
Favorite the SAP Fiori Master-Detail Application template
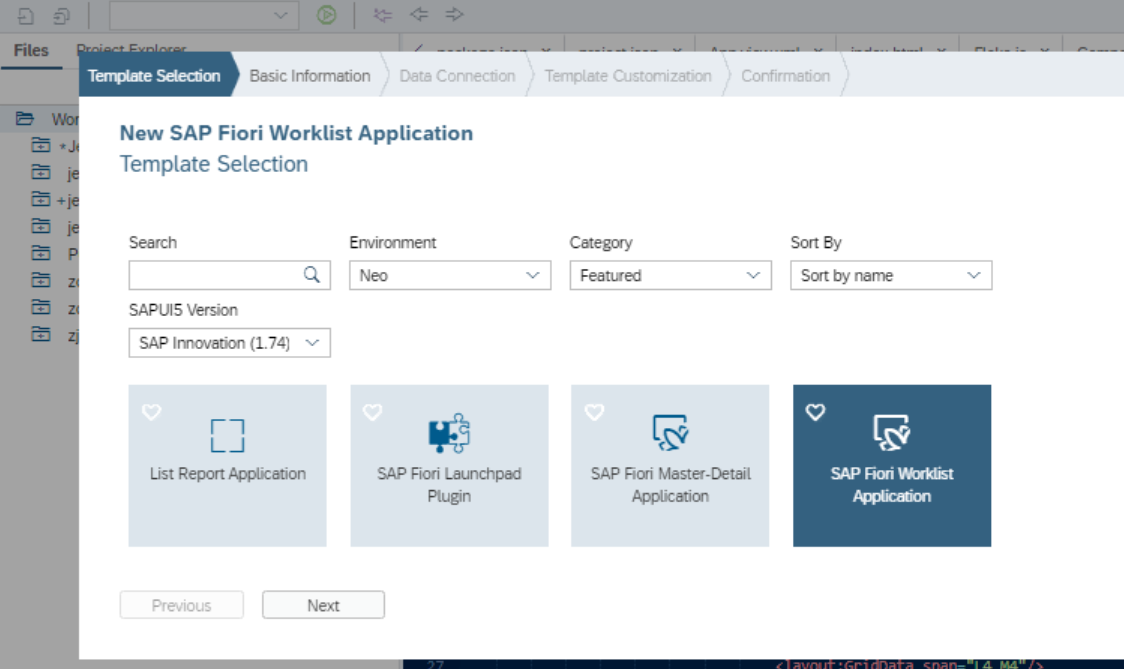(x=594, y=412)
